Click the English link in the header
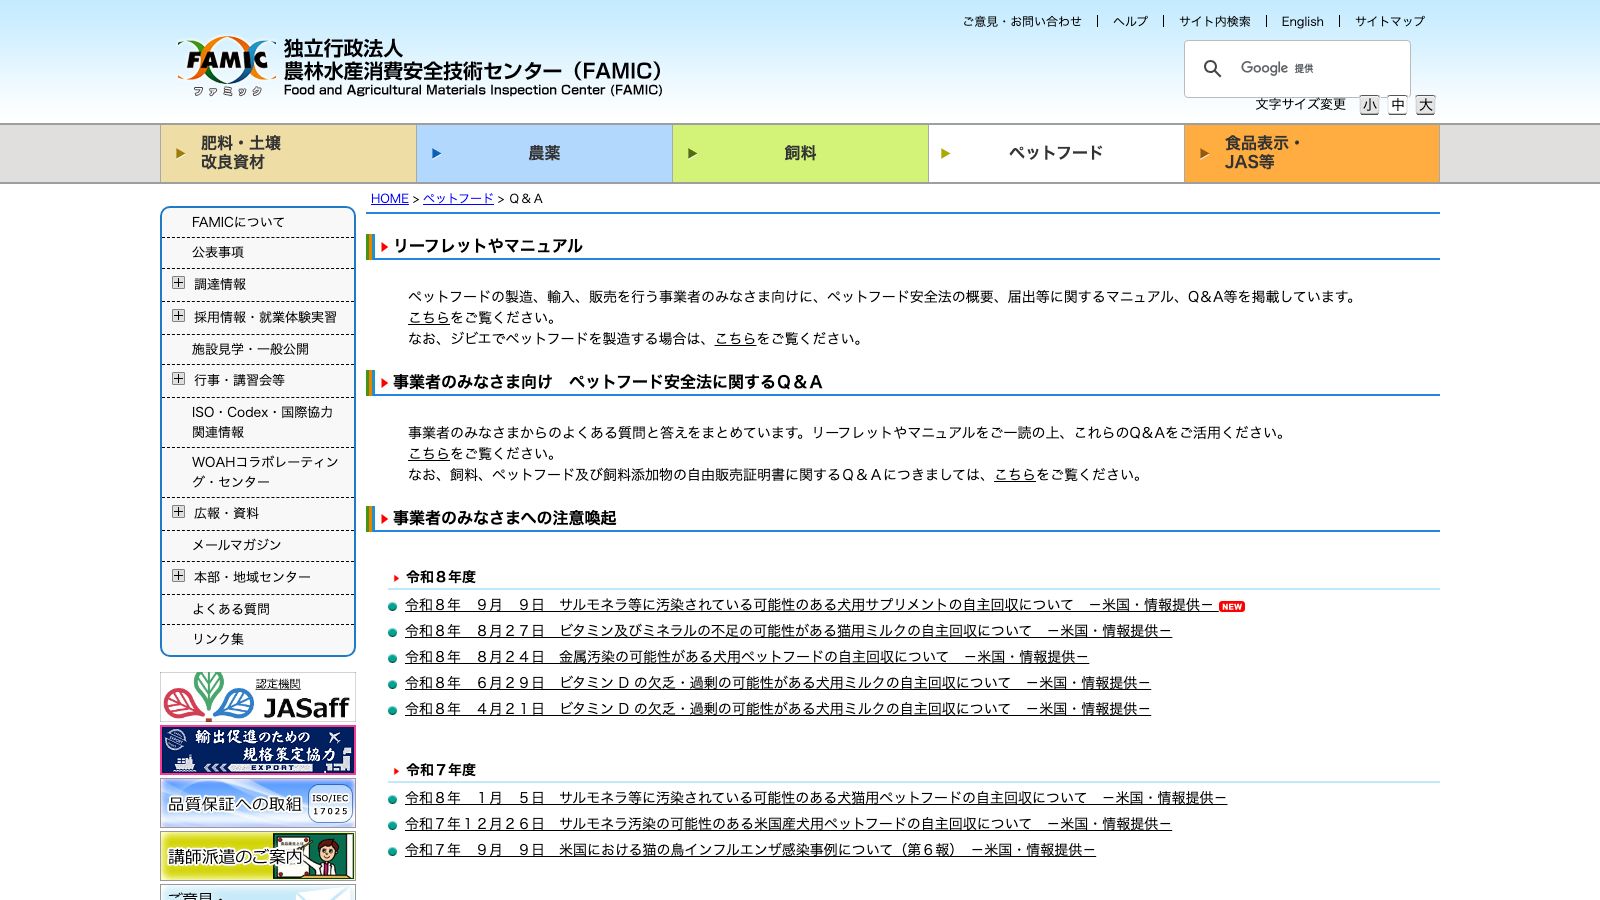 click(1302, 21)
